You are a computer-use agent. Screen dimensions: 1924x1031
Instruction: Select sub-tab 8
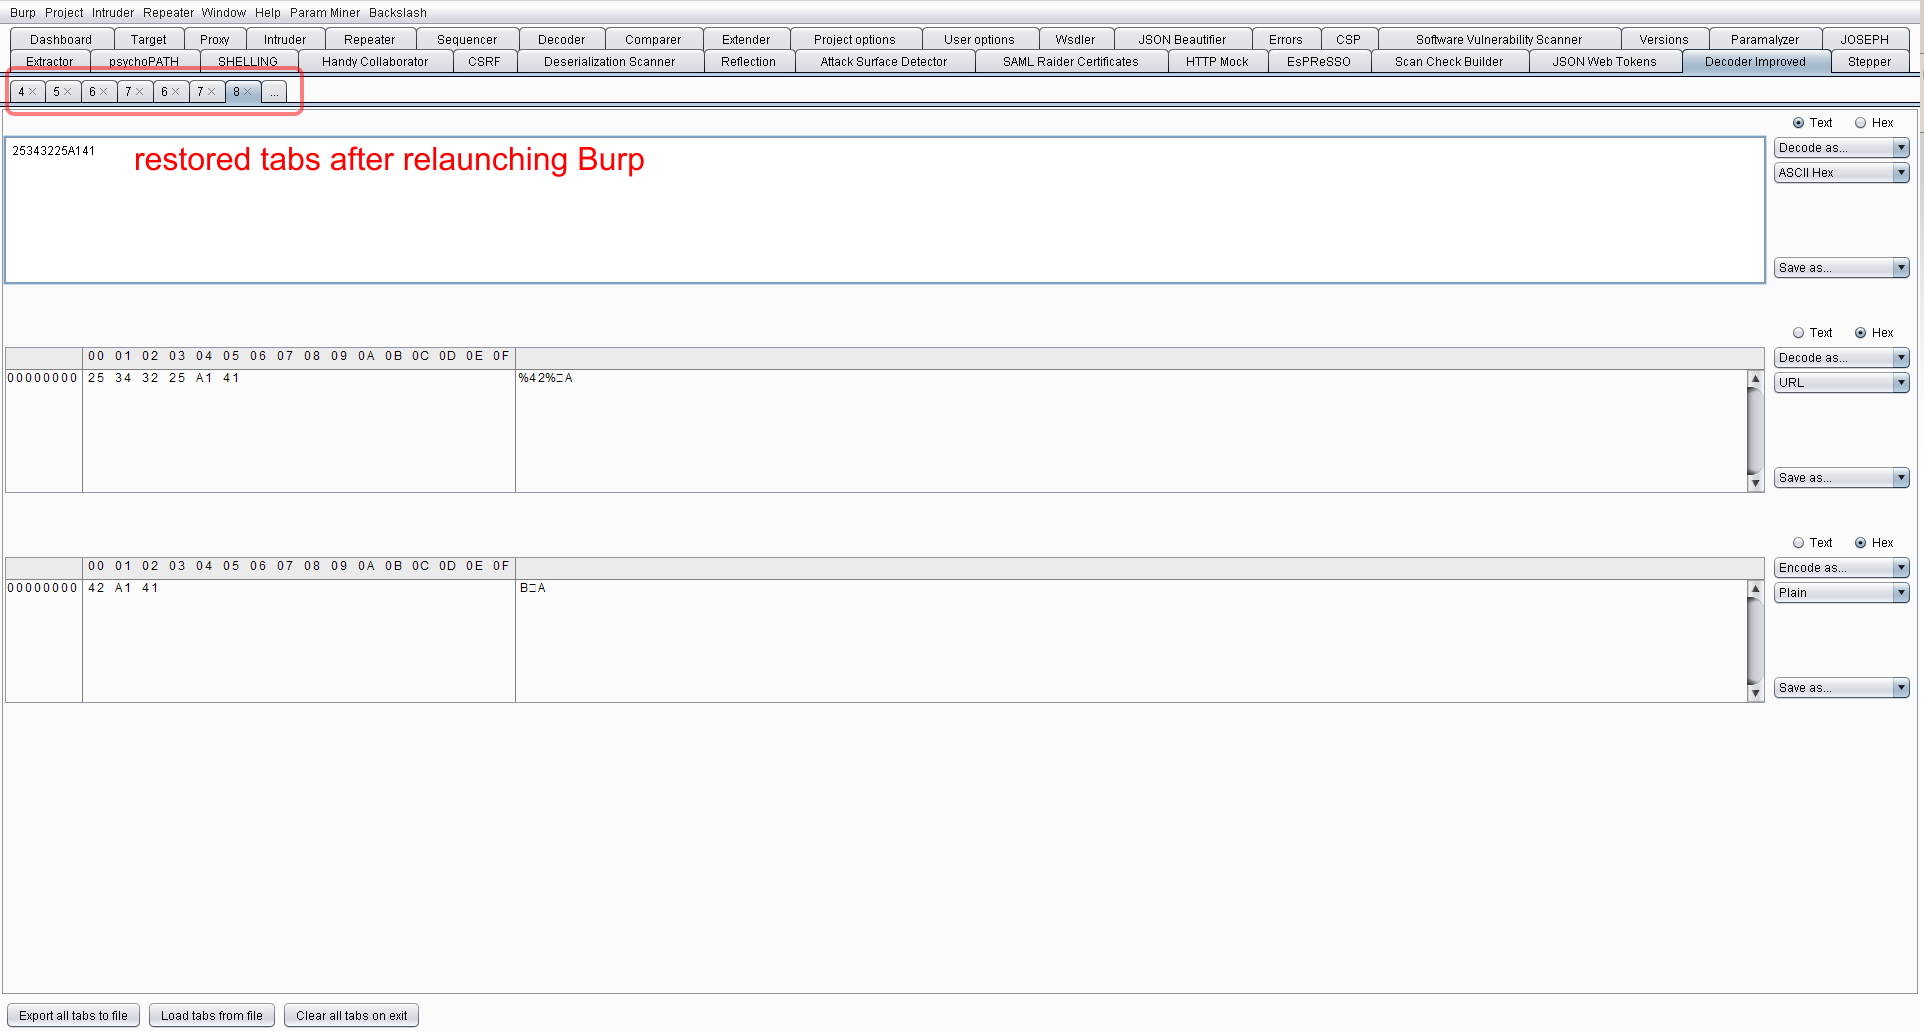[236, 92]
